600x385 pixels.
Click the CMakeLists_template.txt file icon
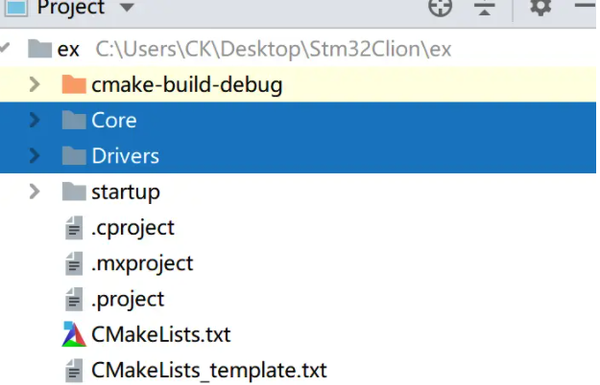(73, 370)
